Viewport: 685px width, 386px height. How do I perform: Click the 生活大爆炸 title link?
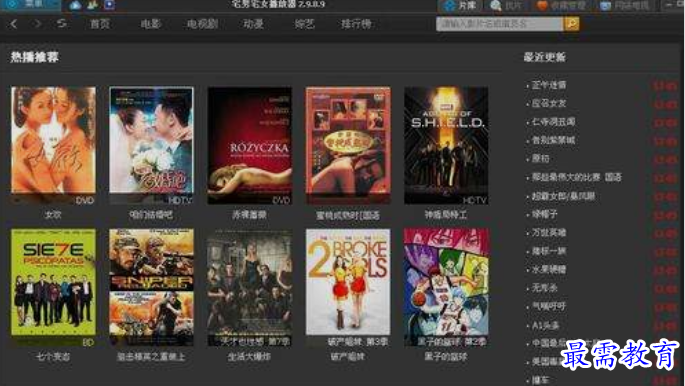click(249, 357)
